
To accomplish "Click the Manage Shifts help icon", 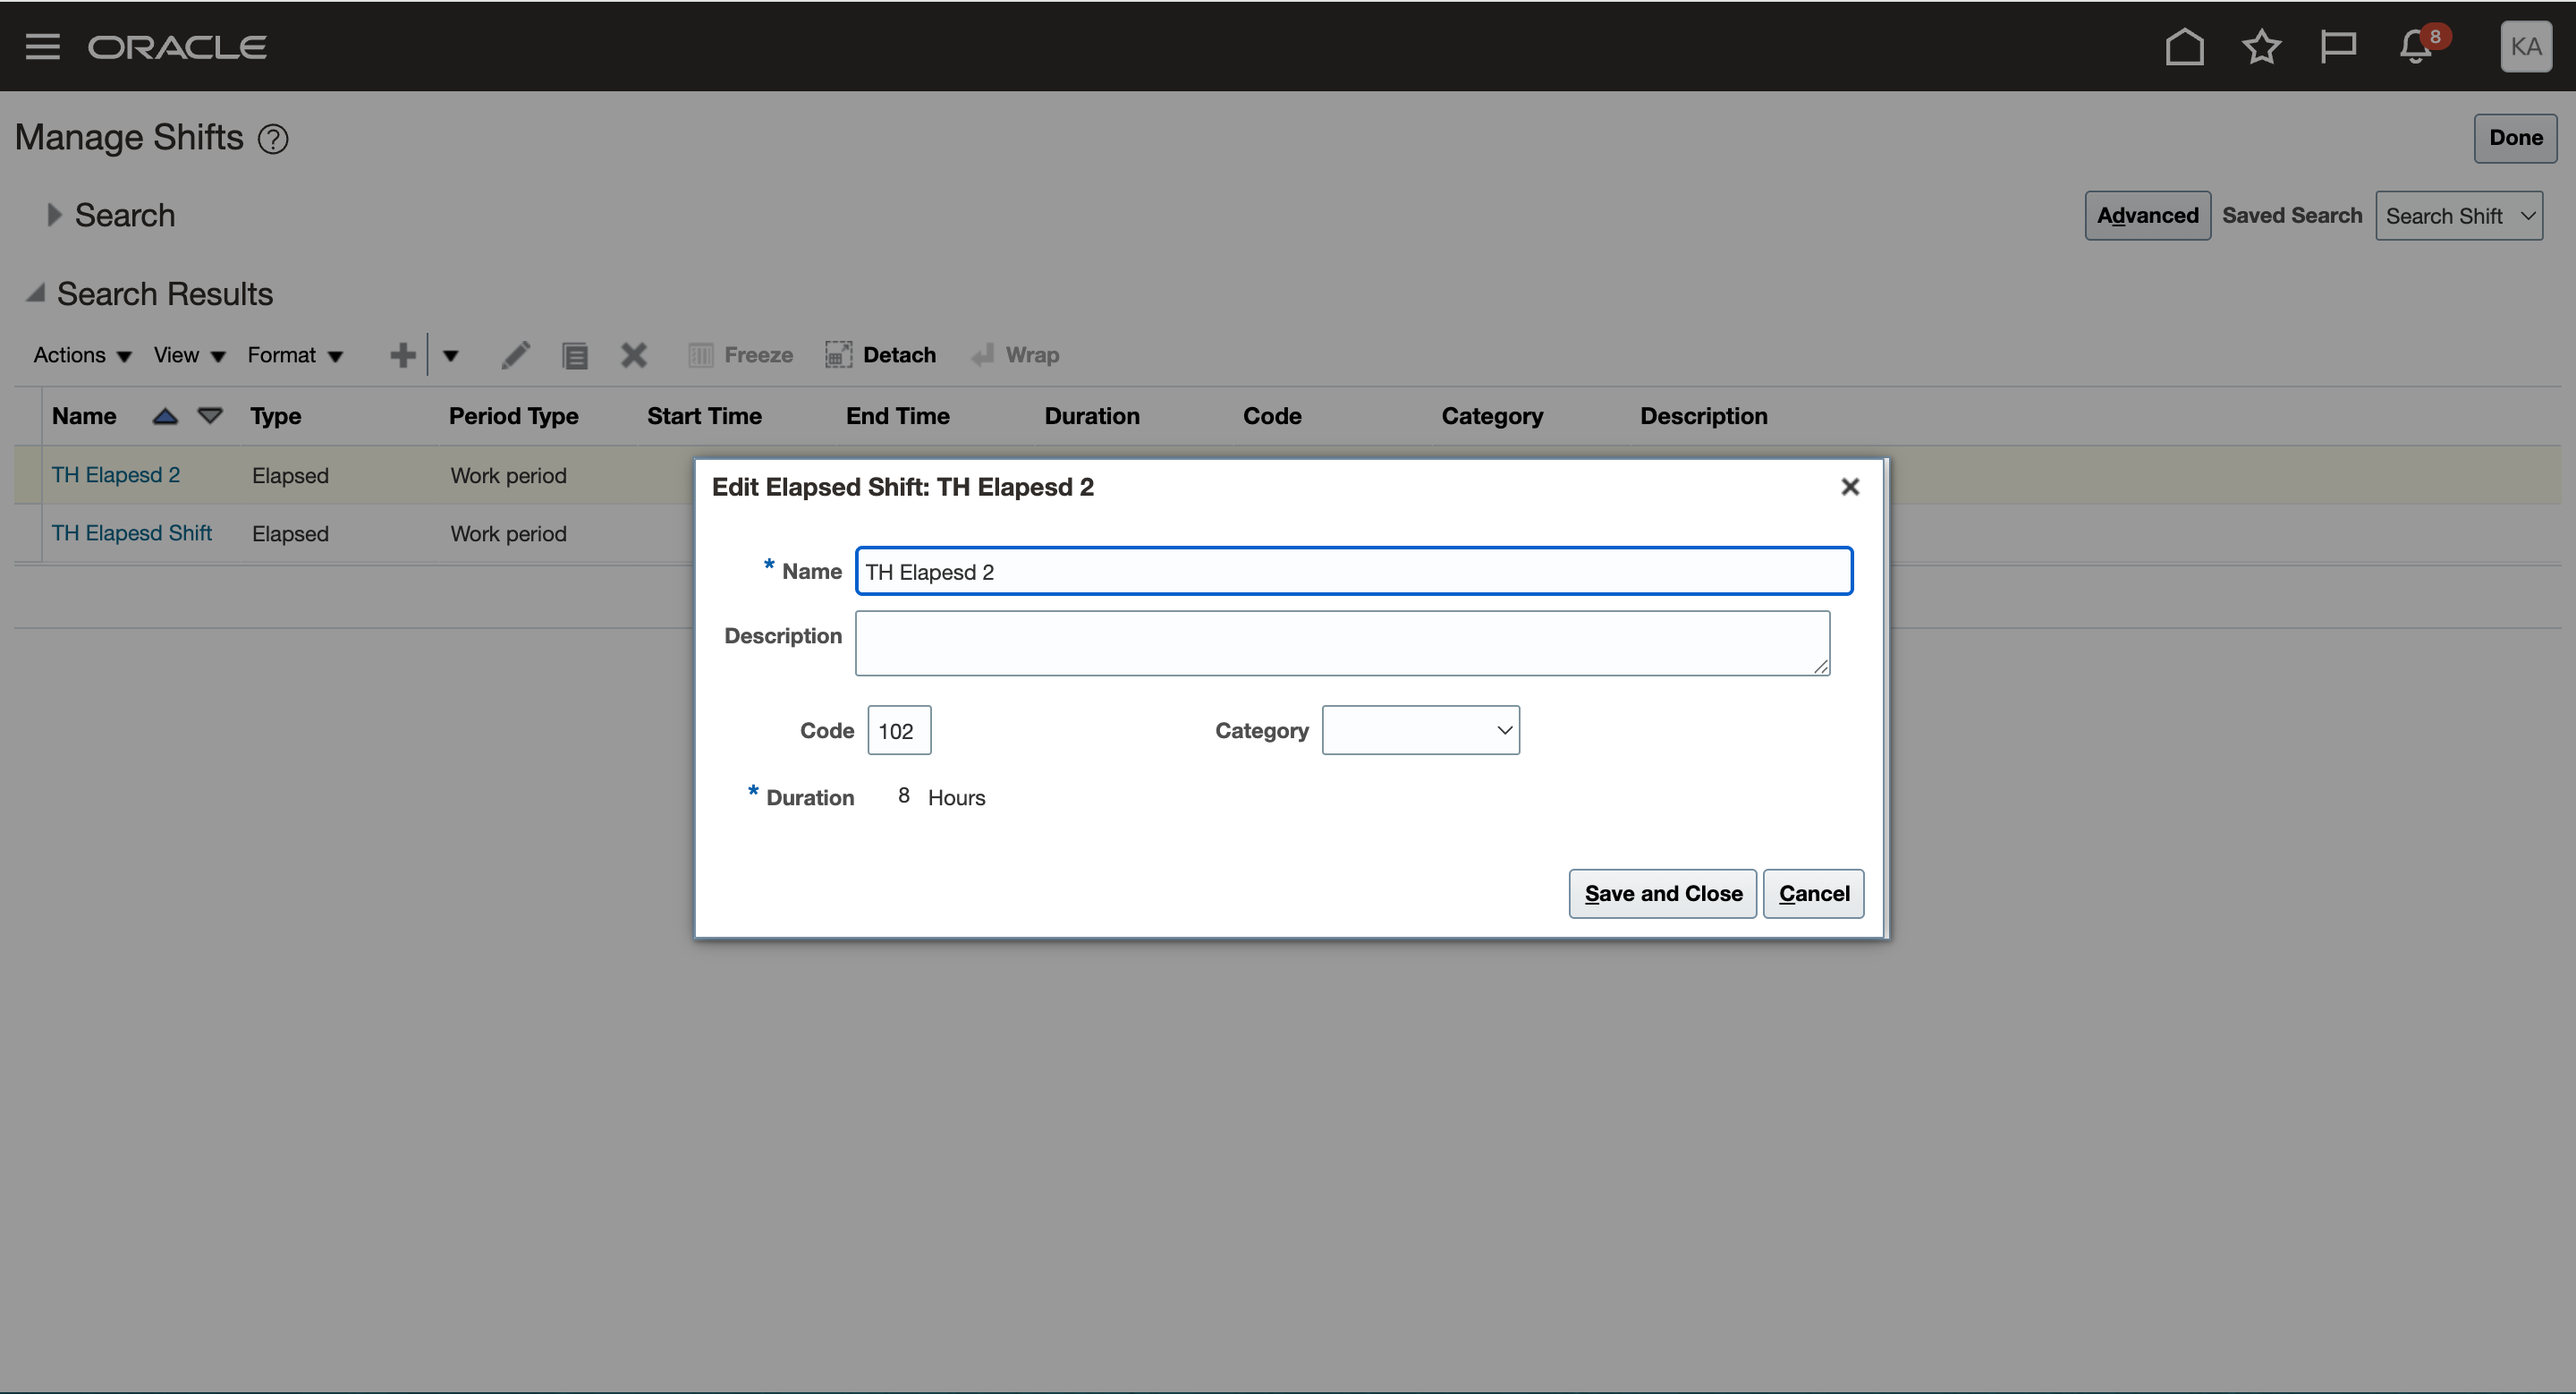I will (273, 139).
